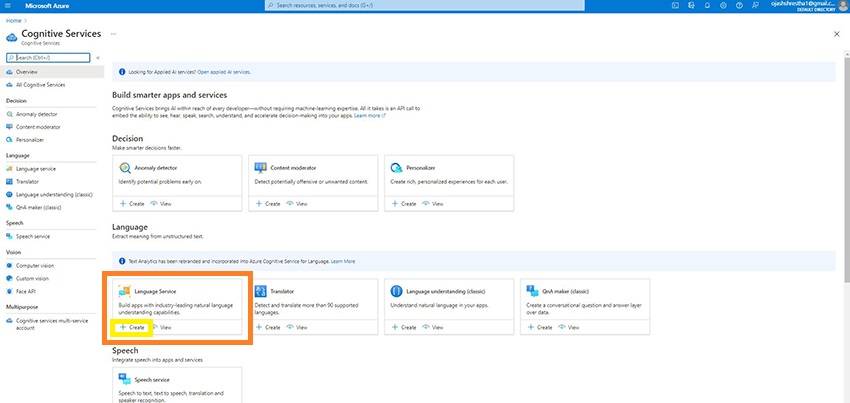Screen dimensions: 850x403
Task: Click View on Language understanding (classic) card
Action: tap(433, 328)
